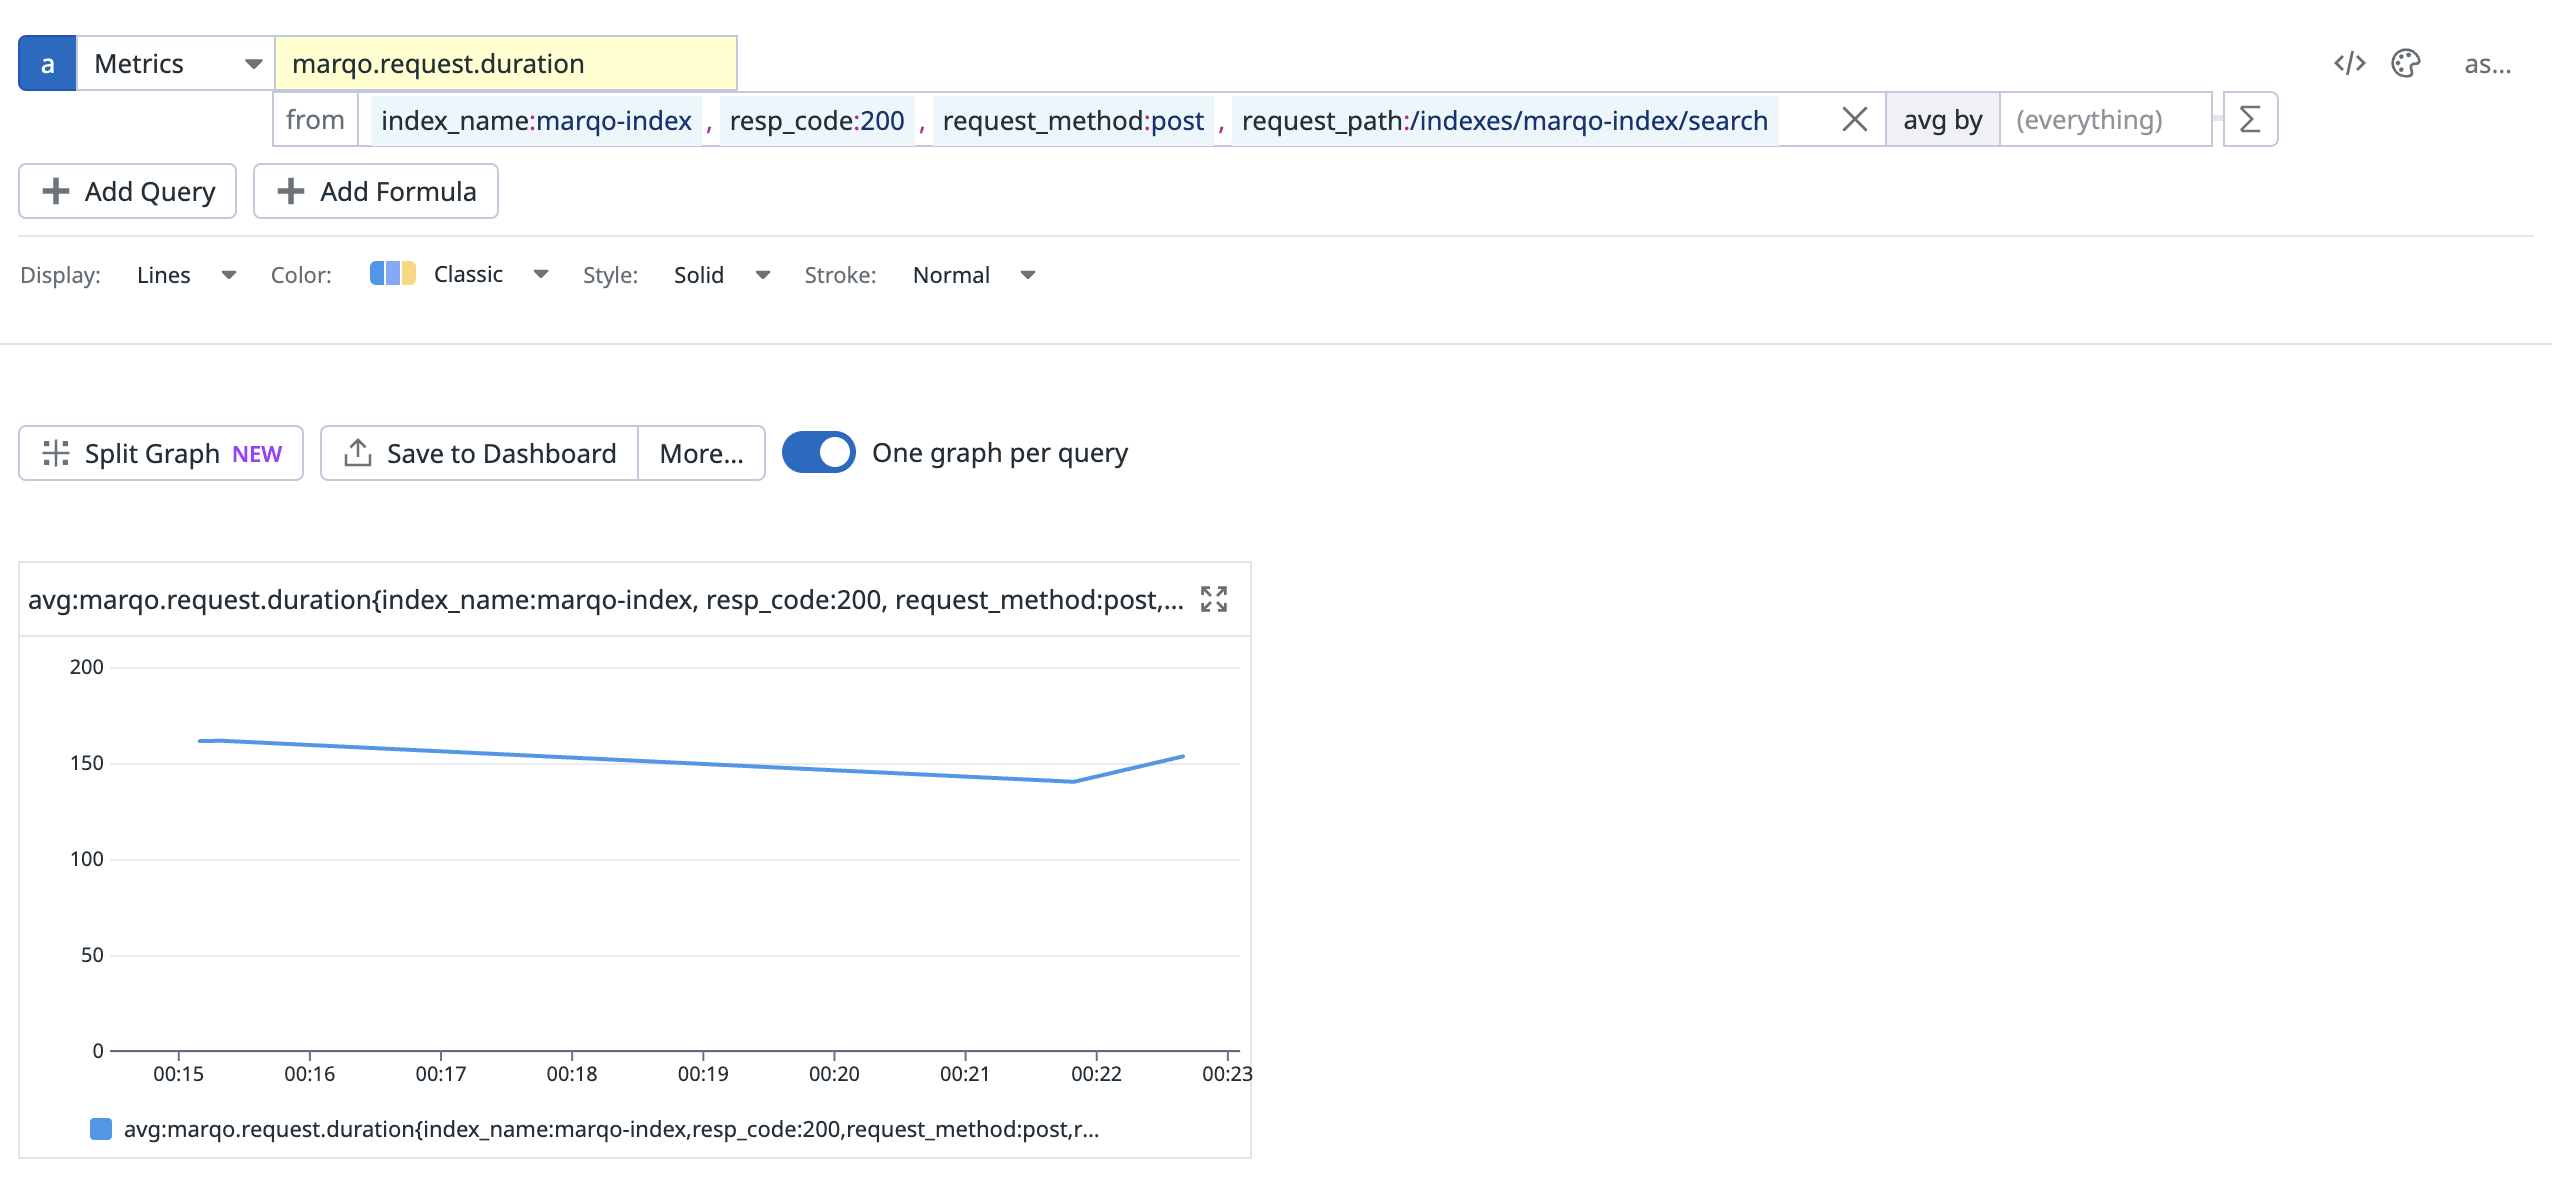
Task: Click the Add Query button
Action: [x=128, y=191]
